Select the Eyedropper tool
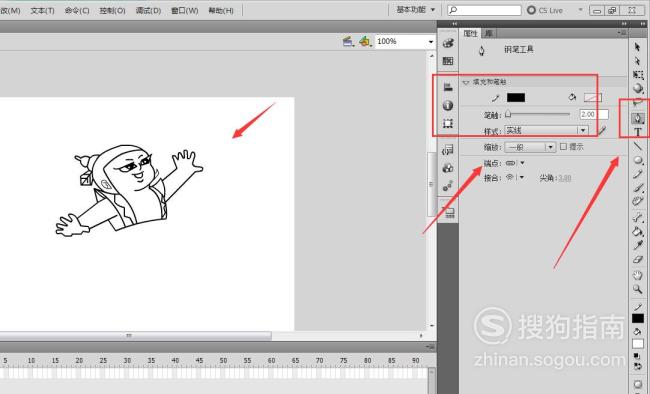The width and height of the screenshot is (650, 394). click(638, 246)
